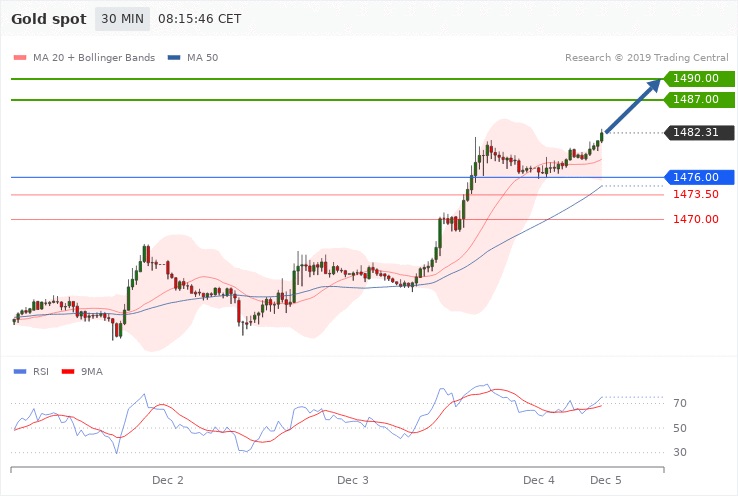Toggle the MA 20 + Bollinger Bands label
The height and width of the screenshot is (500, 738).
(94, 58)
